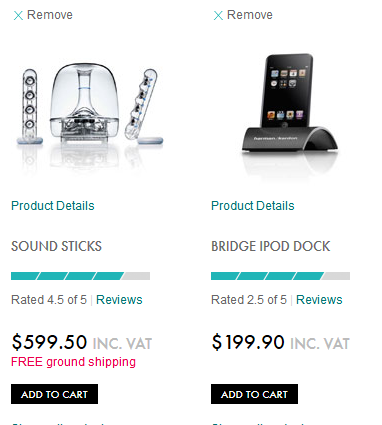Click the Rated 4.5 of 5 text
382x425 pixels.
point(49,300)
